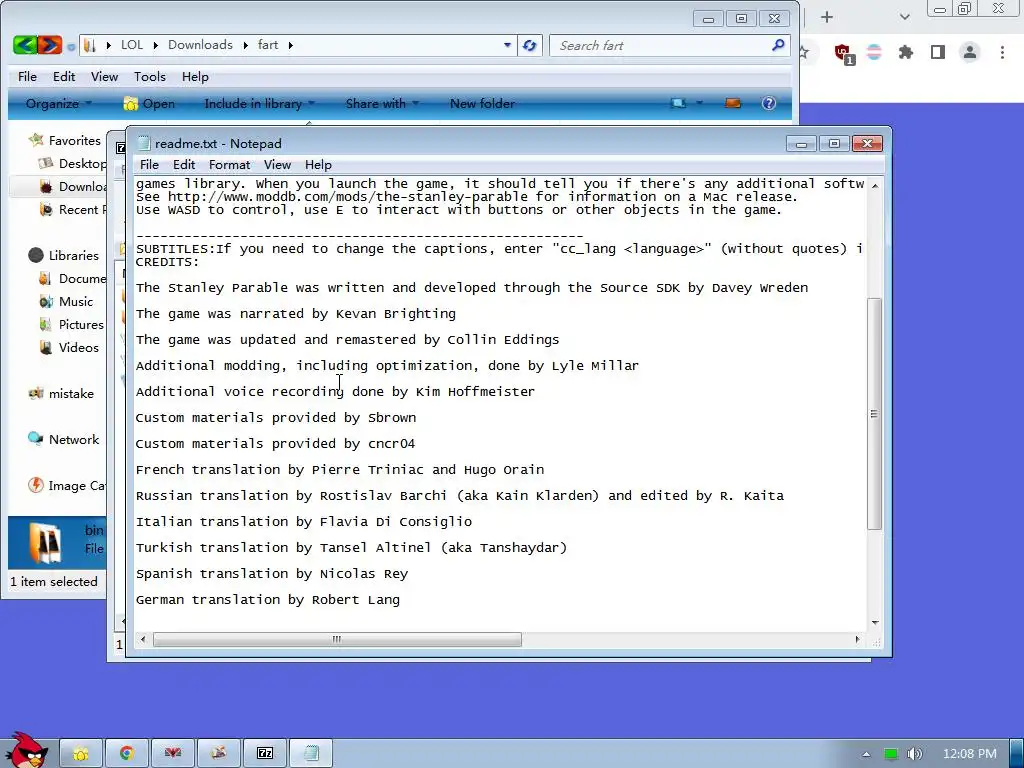1024x768 pixels.
Task: Select the Music library icon
Action: point(46,302)
